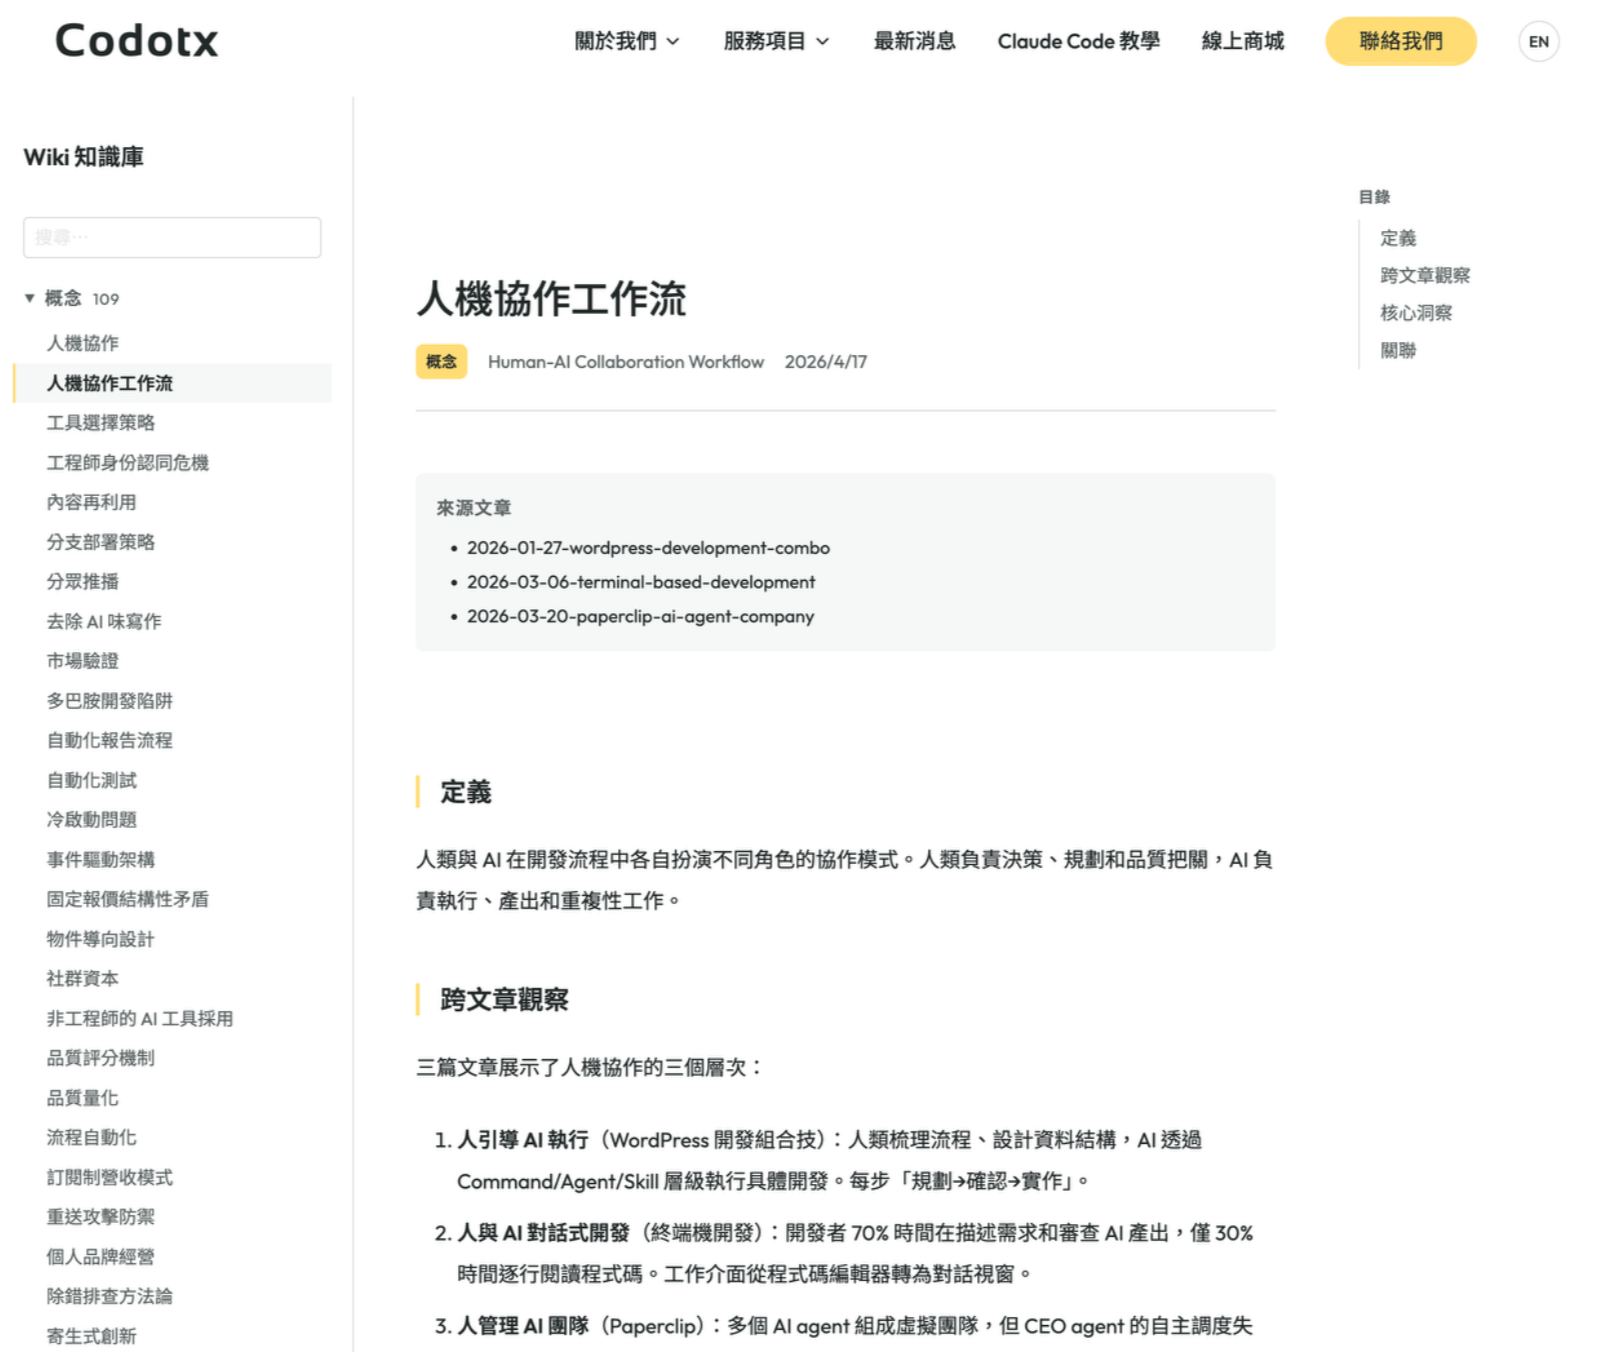Open 訂閱制營收模式 entry
The height and width of the screenshot is (1352, 1616).
[x=109, y=1177]
